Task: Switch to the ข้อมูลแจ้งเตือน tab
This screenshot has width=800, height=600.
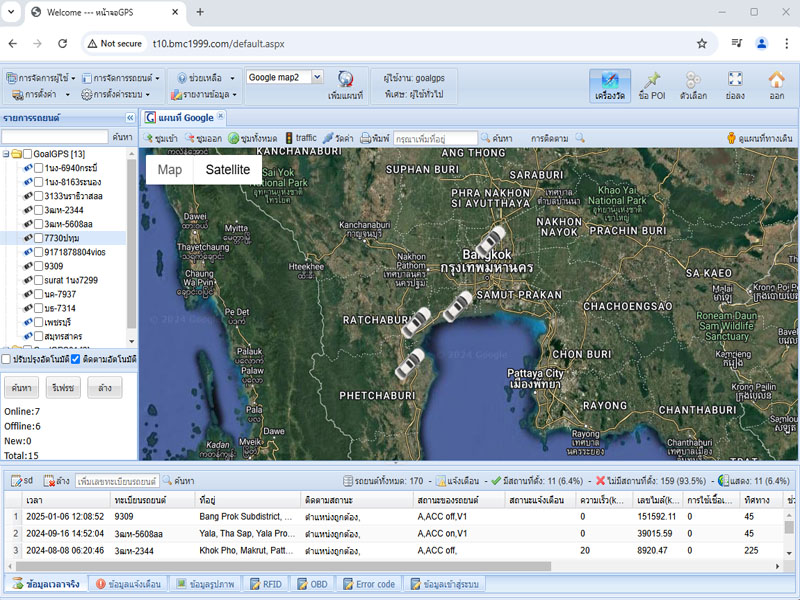Action: tap(128, 584)
